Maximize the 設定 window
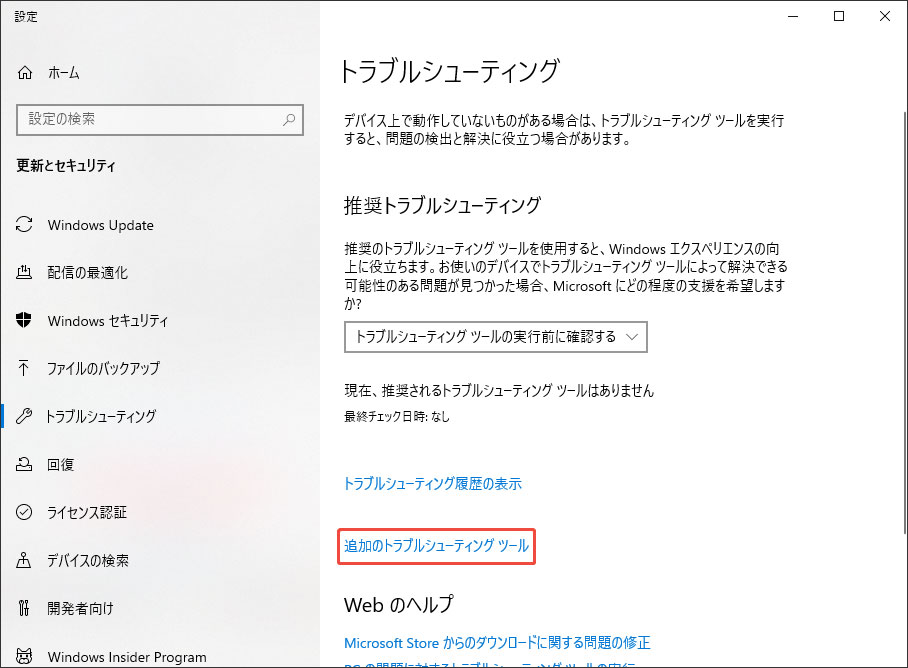The width and height of the screenshot is (908, 668). (839, 16)
